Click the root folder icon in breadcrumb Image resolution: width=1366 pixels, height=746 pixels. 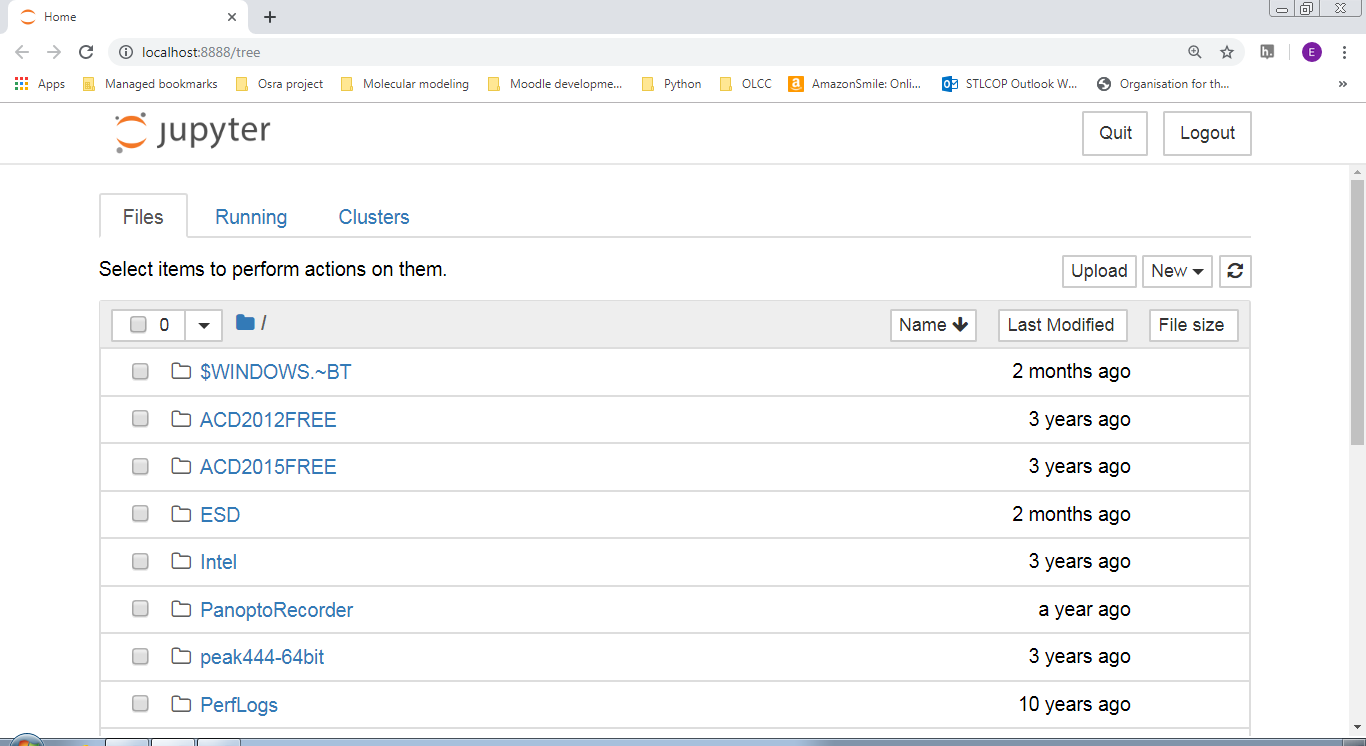coord(245,322)
